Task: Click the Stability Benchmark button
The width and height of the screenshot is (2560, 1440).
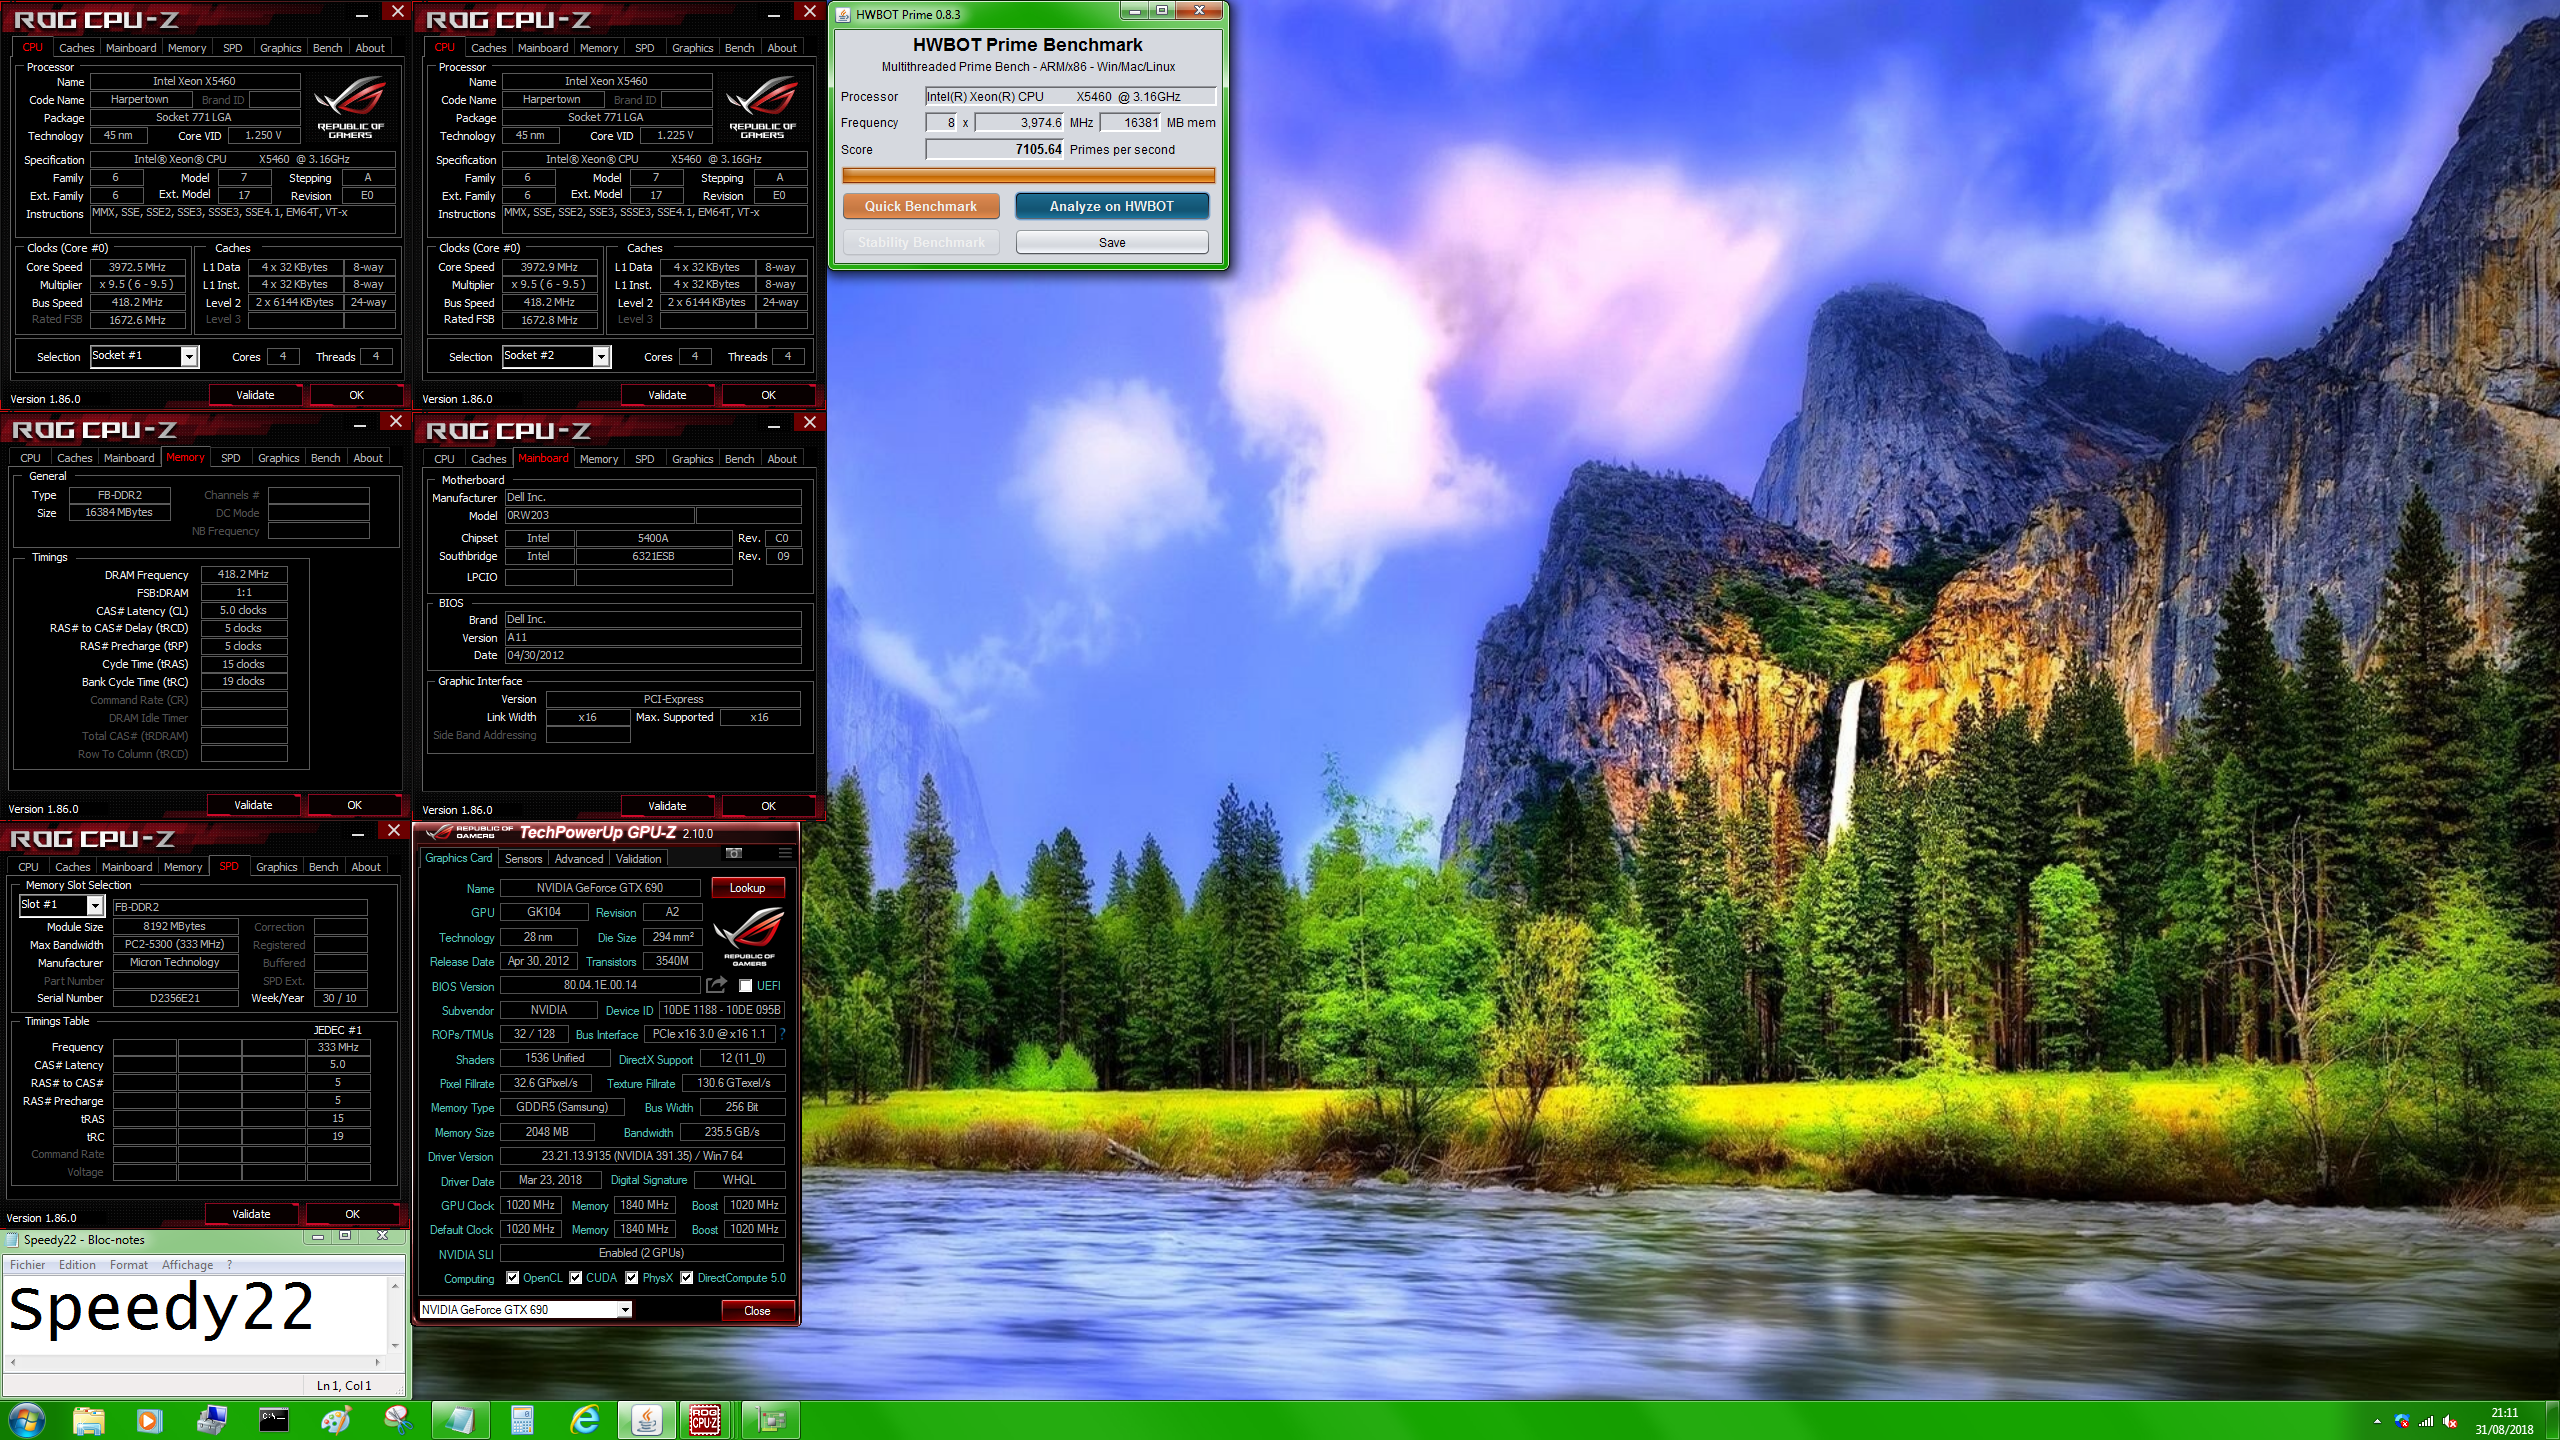Action: pyautogui.click(x=920, y=242)
